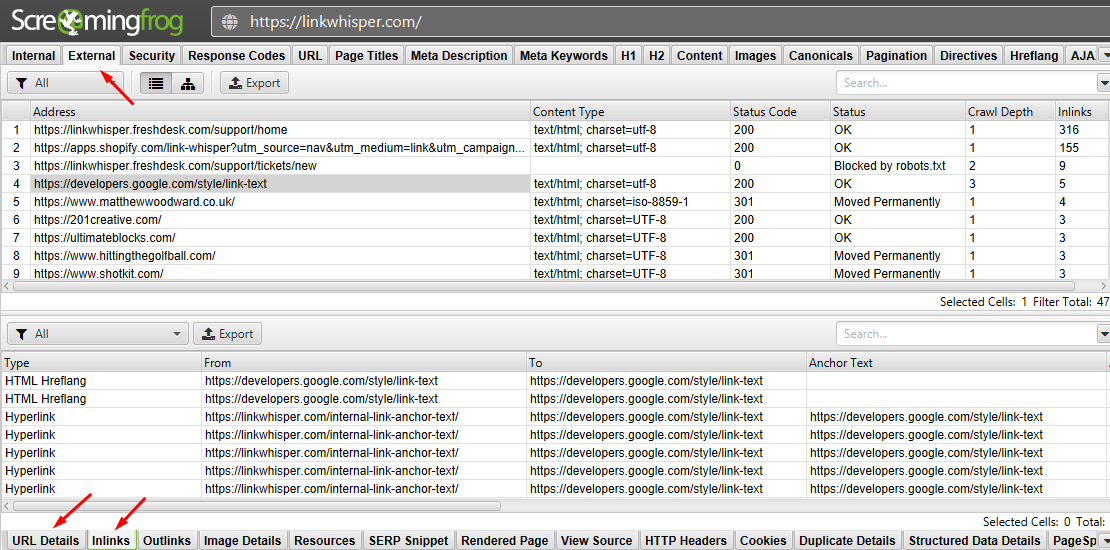Click upper table horizontal scrollbar

[x=544, y=286]
